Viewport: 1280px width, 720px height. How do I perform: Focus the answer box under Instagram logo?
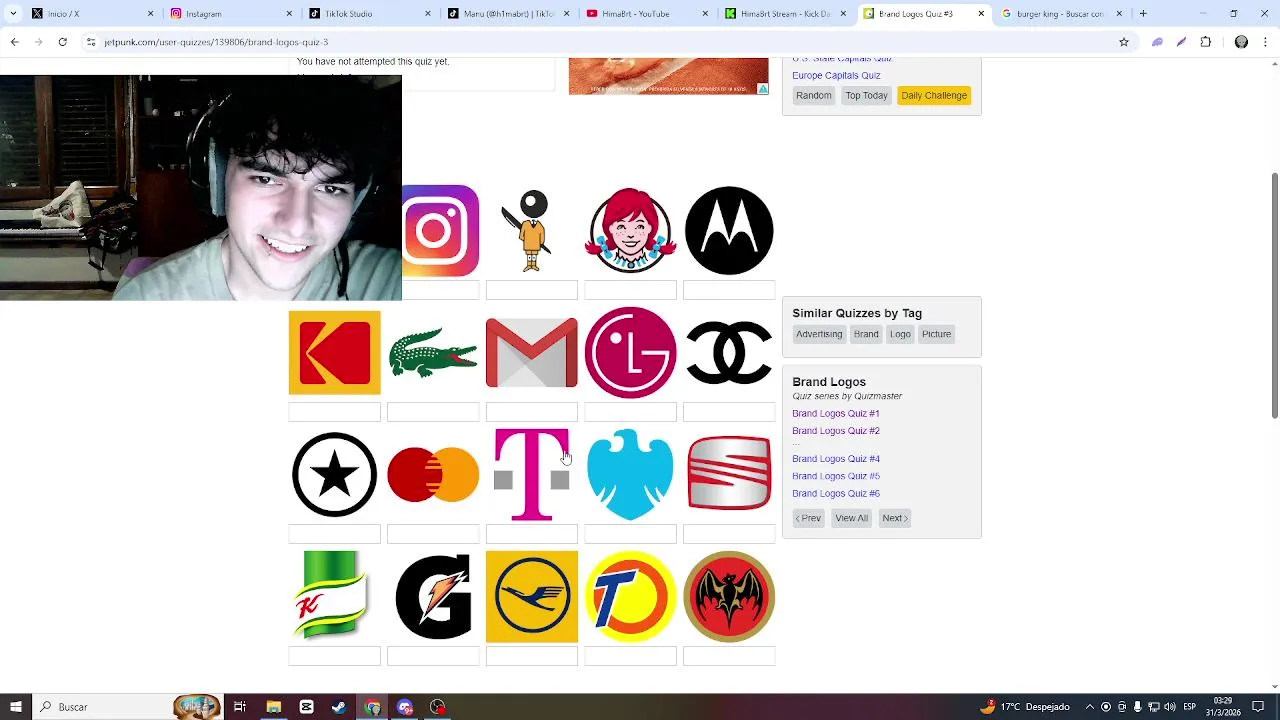pyautogui.click(x=440, y=290)
